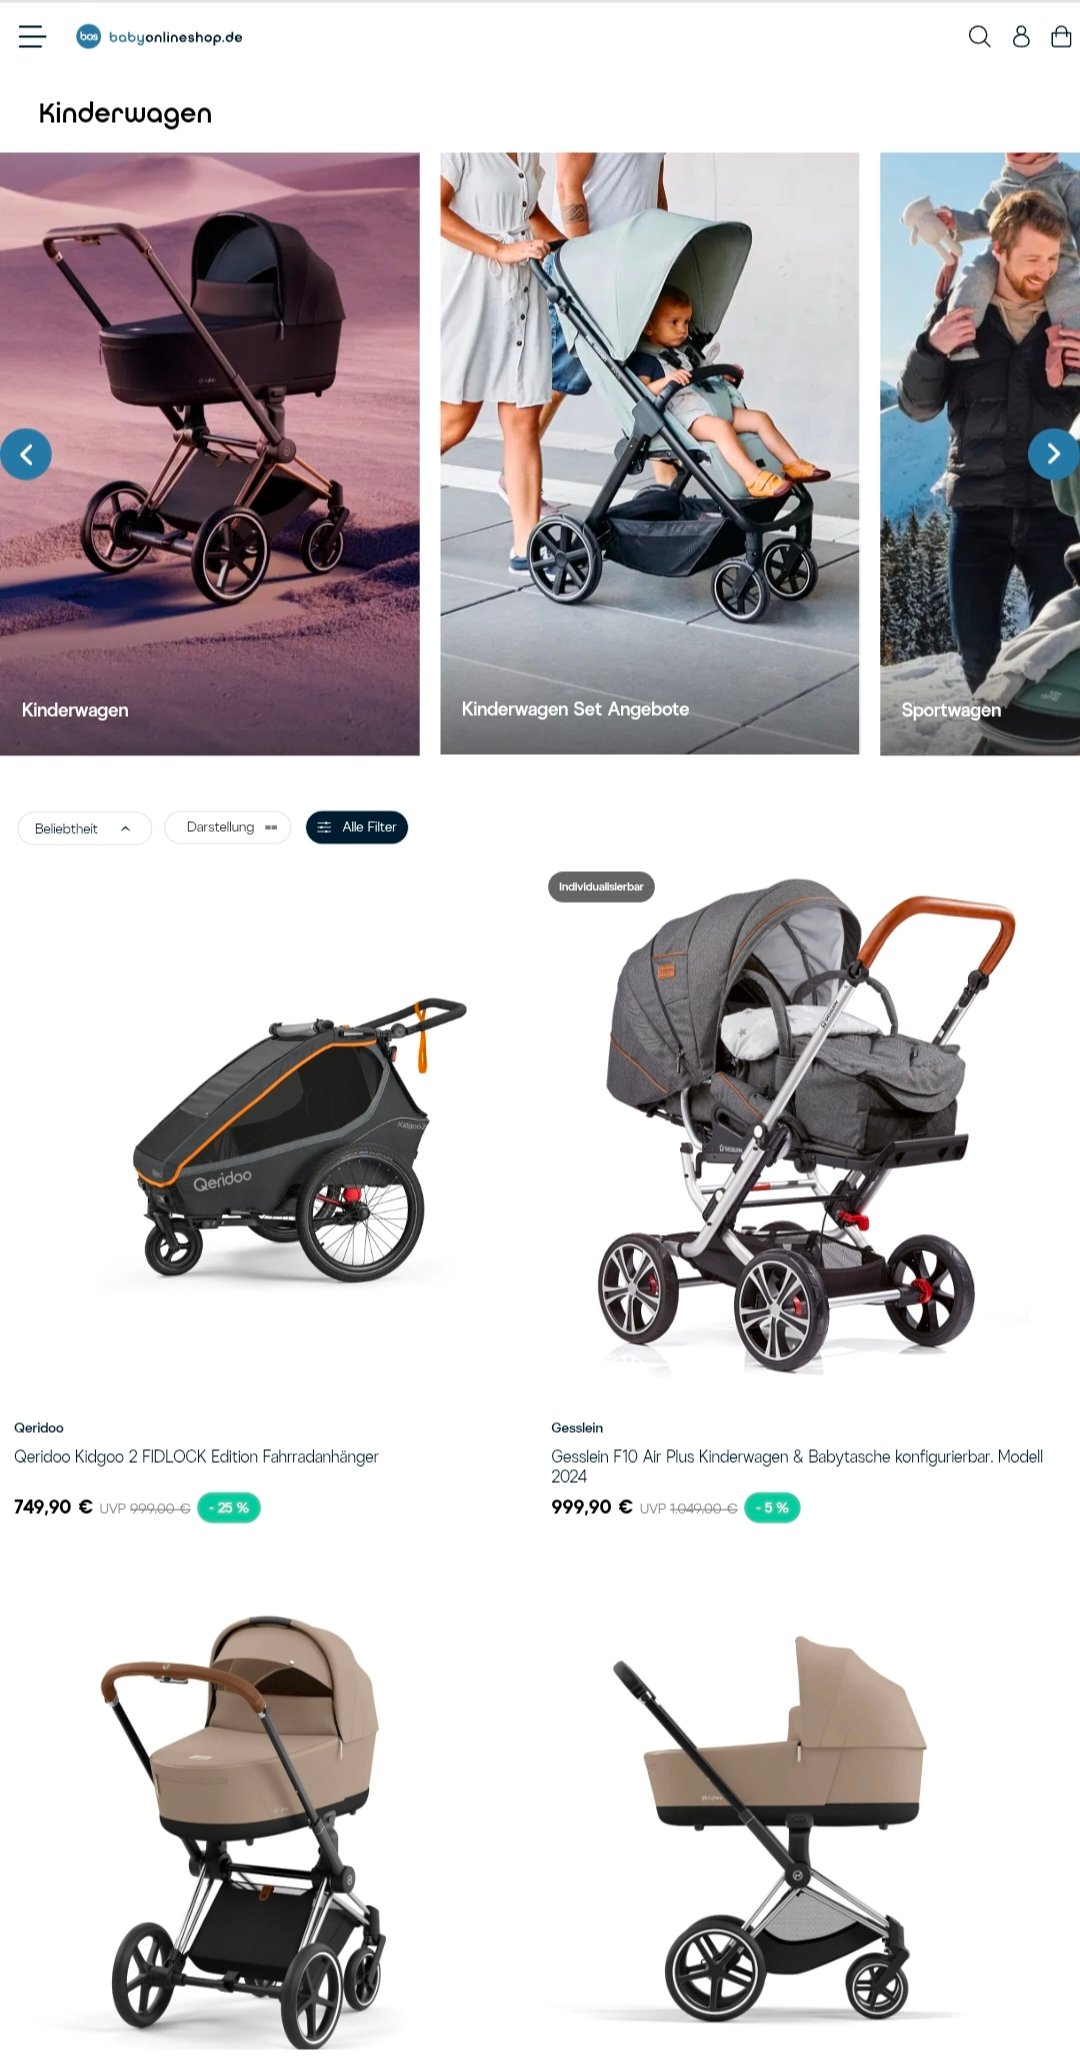Open the search magnifier icon
This screenshot has height=2060, width=1080.
(979, 37)
